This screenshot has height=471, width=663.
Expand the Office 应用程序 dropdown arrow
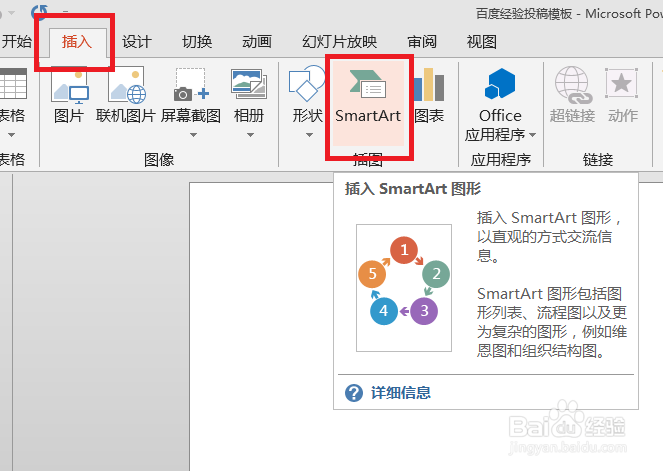(x=532, y=135)
